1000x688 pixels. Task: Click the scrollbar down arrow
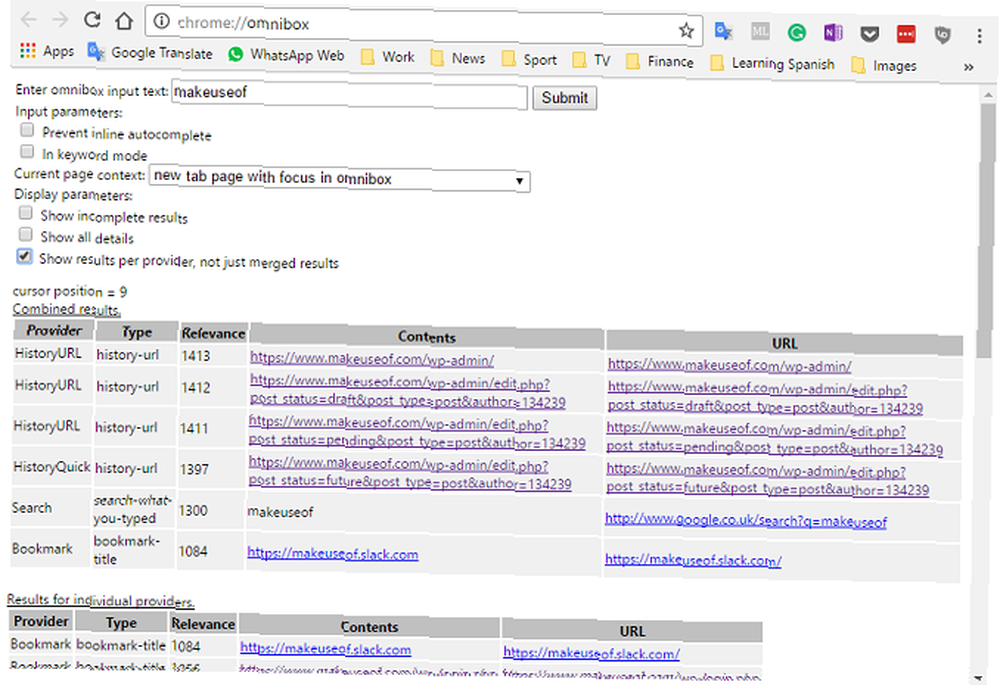click(x=978, y=678)
